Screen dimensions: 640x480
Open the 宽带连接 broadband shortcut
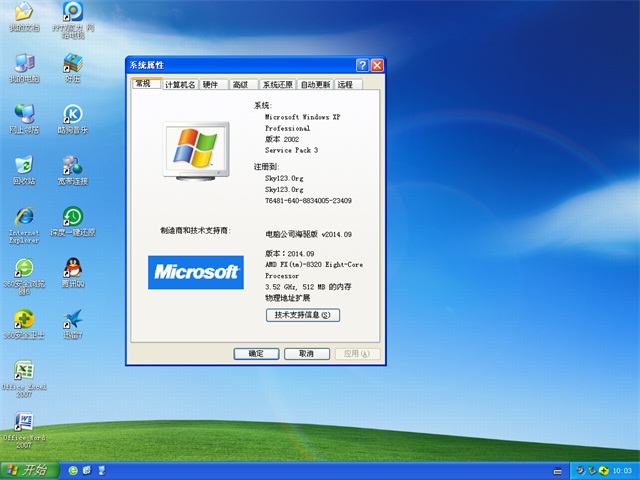pos(72,166)
